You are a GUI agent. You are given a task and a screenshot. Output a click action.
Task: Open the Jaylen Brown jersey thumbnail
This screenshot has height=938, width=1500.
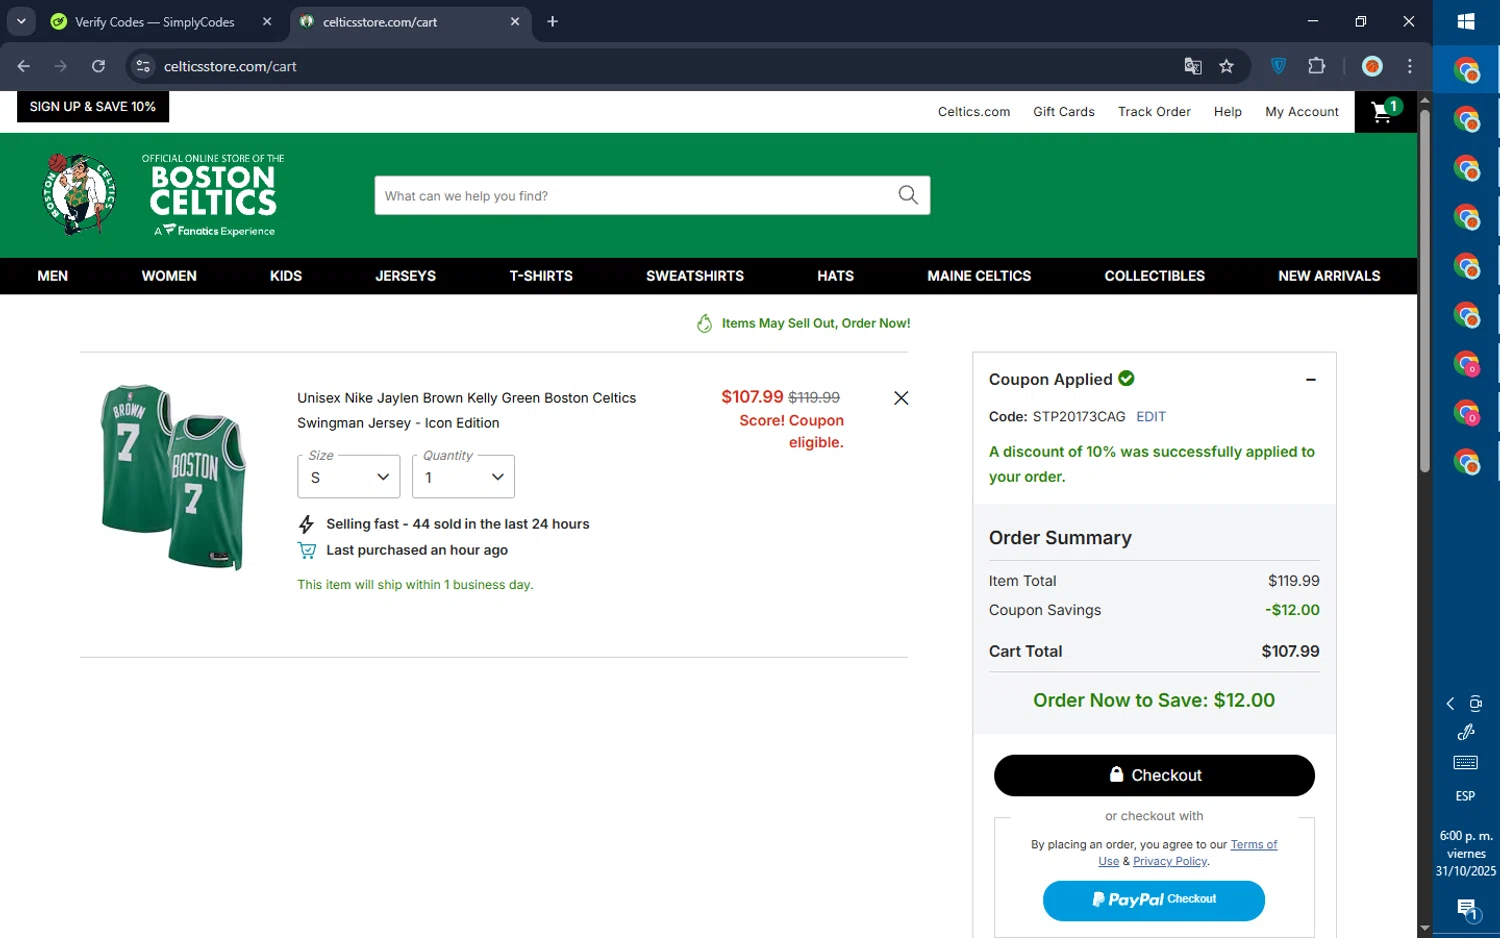(172, 477)
